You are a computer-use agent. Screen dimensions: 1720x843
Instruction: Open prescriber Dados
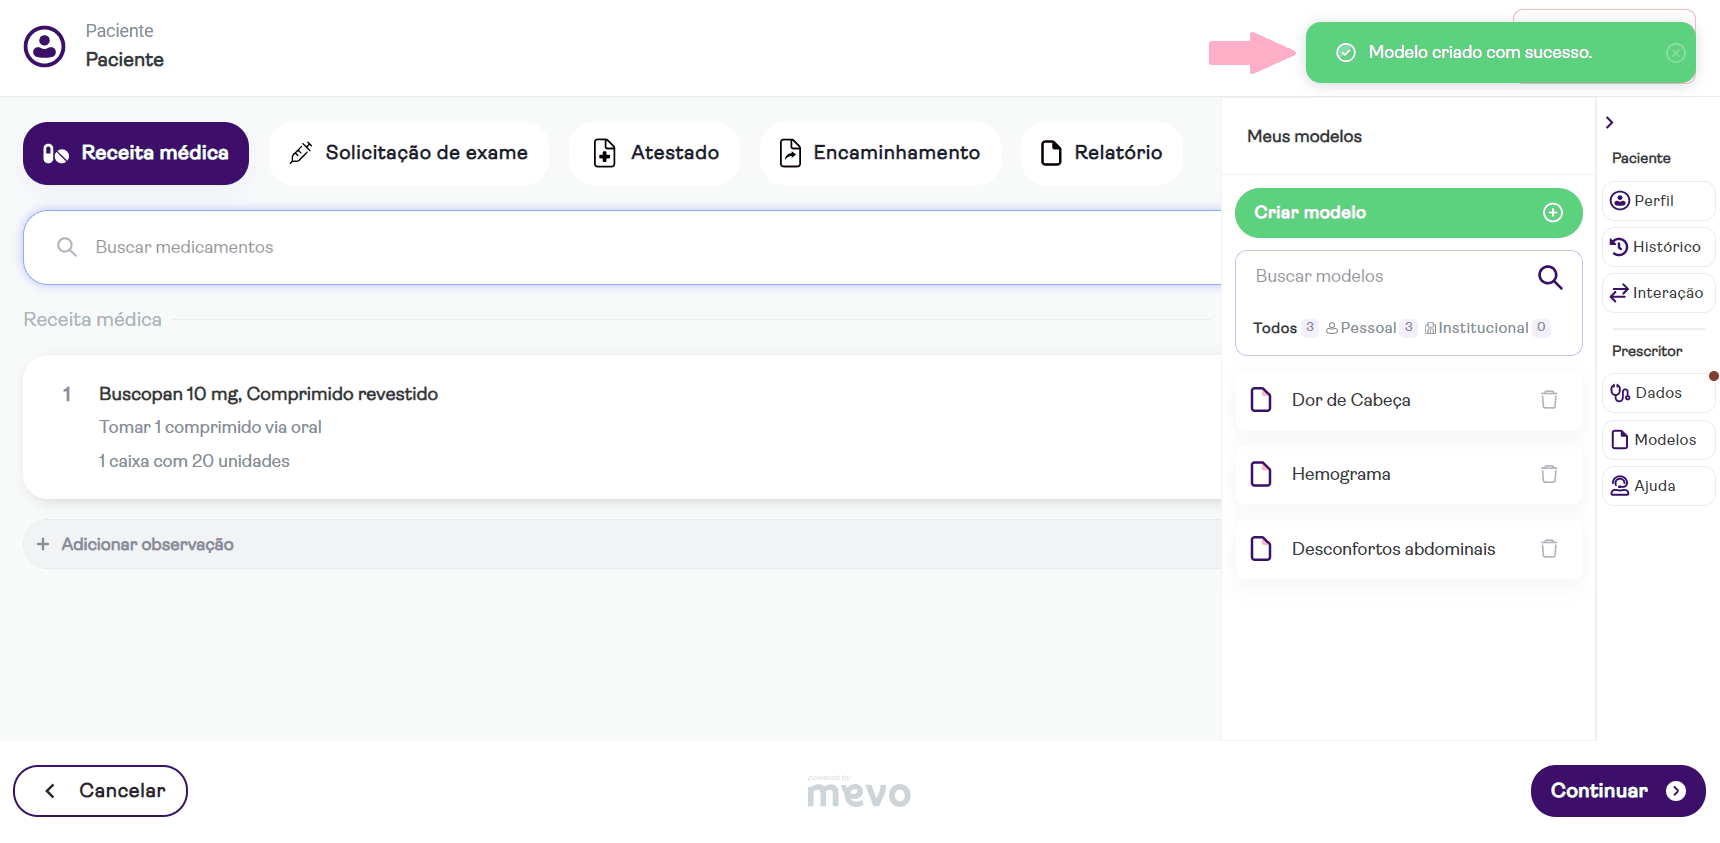(1657, 393)
